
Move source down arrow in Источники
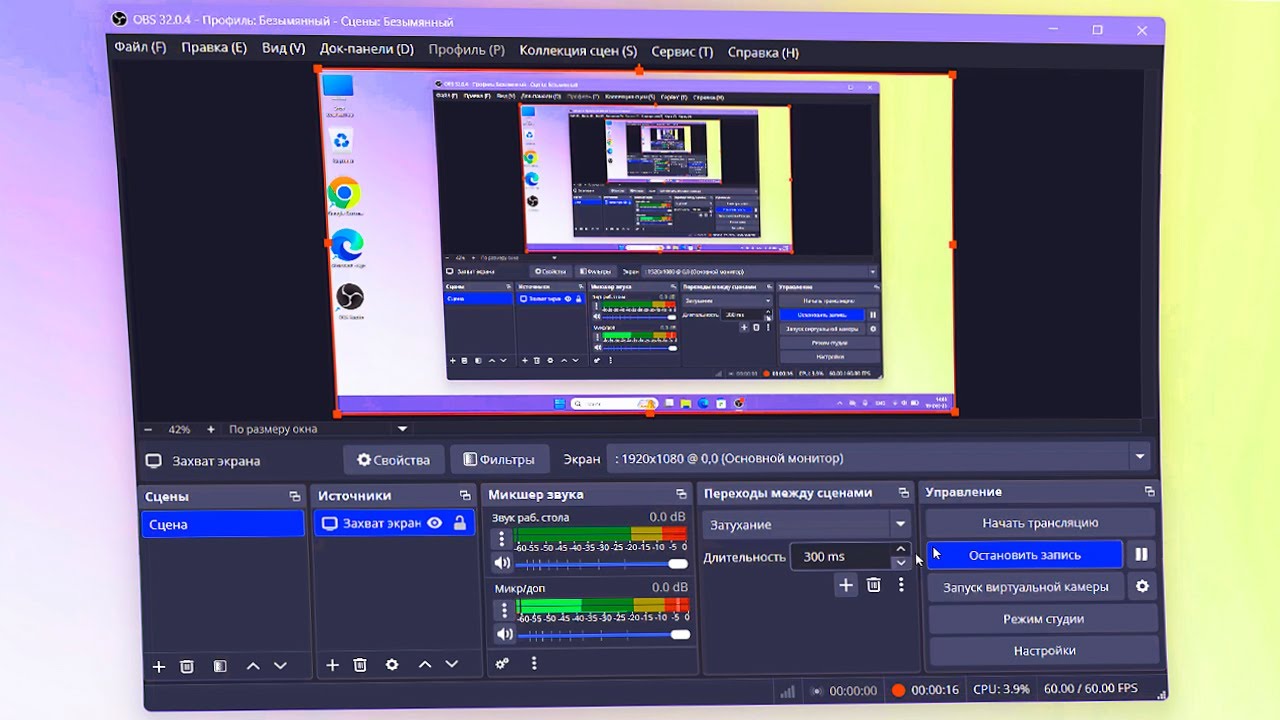pyautogui.click(x=452, y=664)
